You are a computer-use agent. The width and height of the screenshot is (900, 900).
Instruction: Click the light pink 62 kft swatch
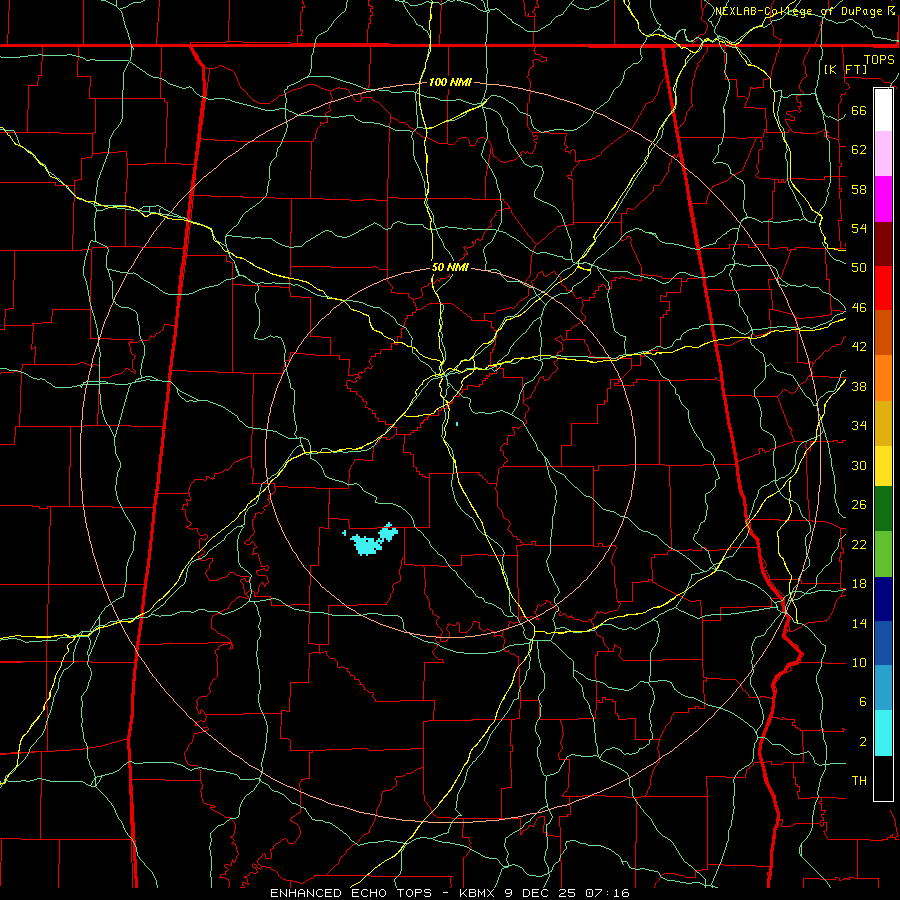[883, 154]
